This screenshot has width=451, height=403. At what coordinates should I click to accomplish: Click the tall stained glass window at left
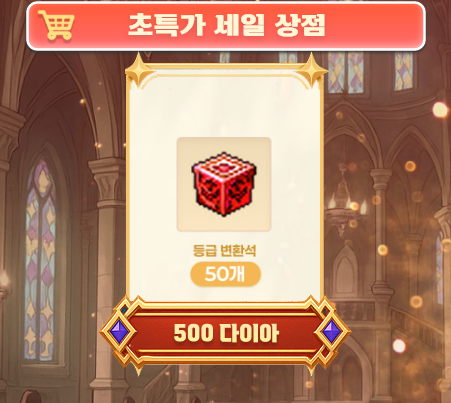pyautogui.click(x=41, y=260)
